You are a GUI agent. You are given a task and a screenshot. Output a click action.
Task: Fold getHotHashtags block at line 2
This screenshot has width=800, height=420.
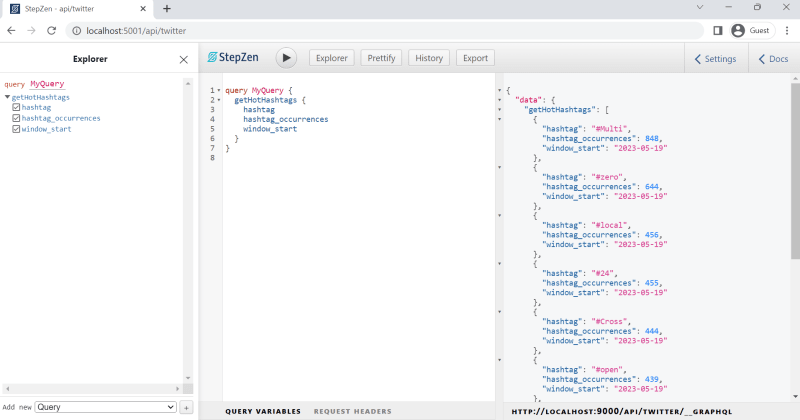pyautogui.click(x=219, y=100)
